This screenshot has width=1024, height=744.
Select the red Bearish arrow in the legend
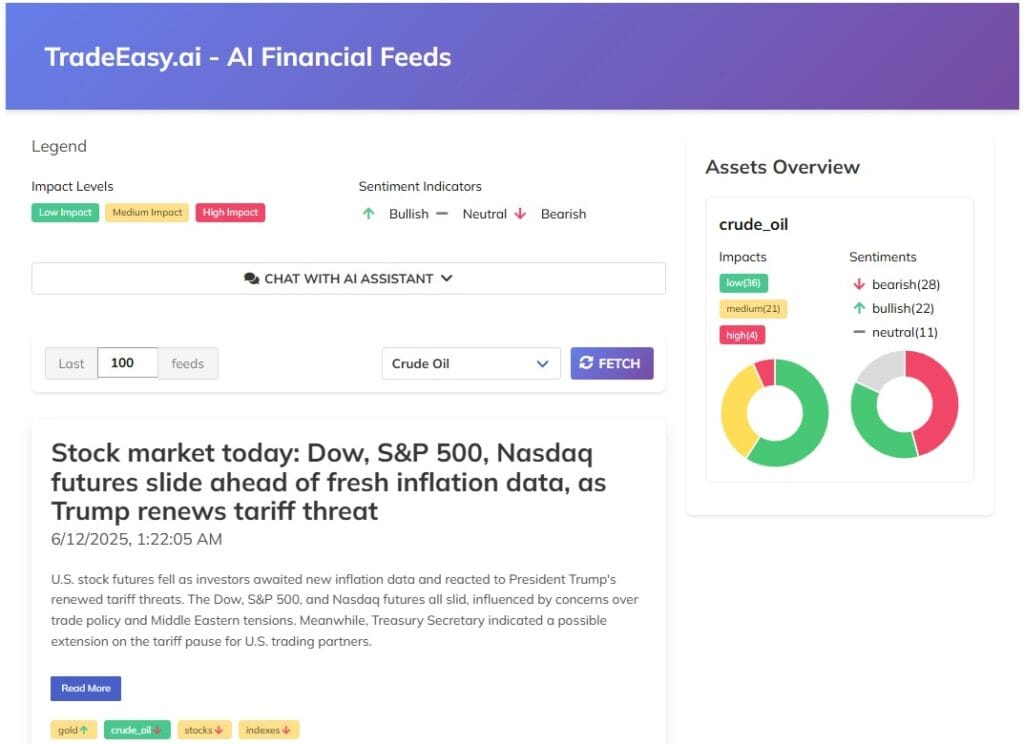(x=521, y=213)
